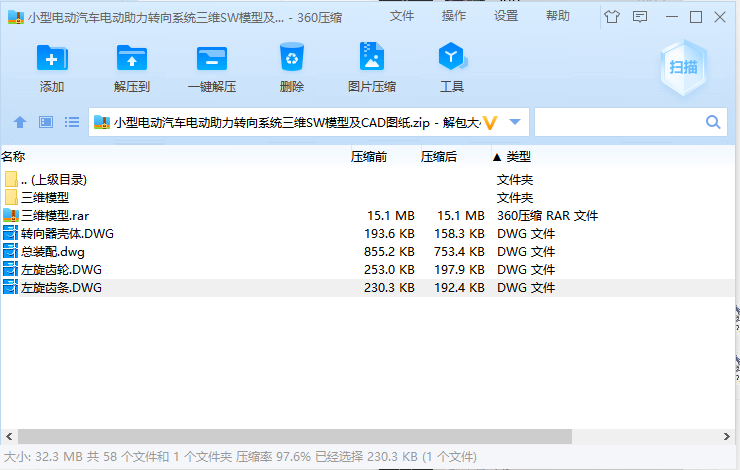Click the 360压缩 RAR 文件 type cell
The width and height of the screenshot is (740, 470).
pyautogui.click(x=547, y=216)
